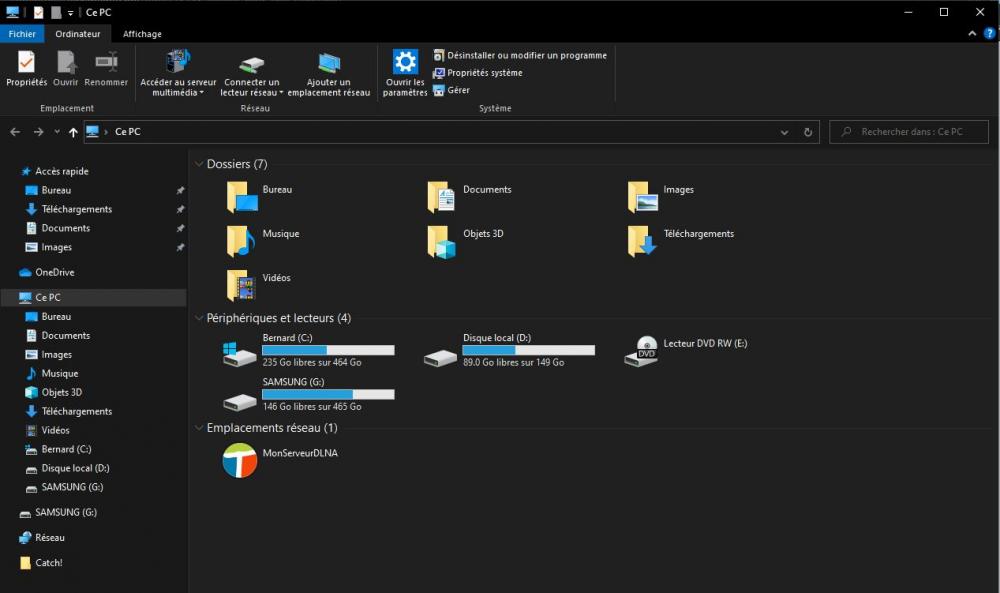Select the Lecteur DVD RW (E:) drive

click(x=641, y=351)
